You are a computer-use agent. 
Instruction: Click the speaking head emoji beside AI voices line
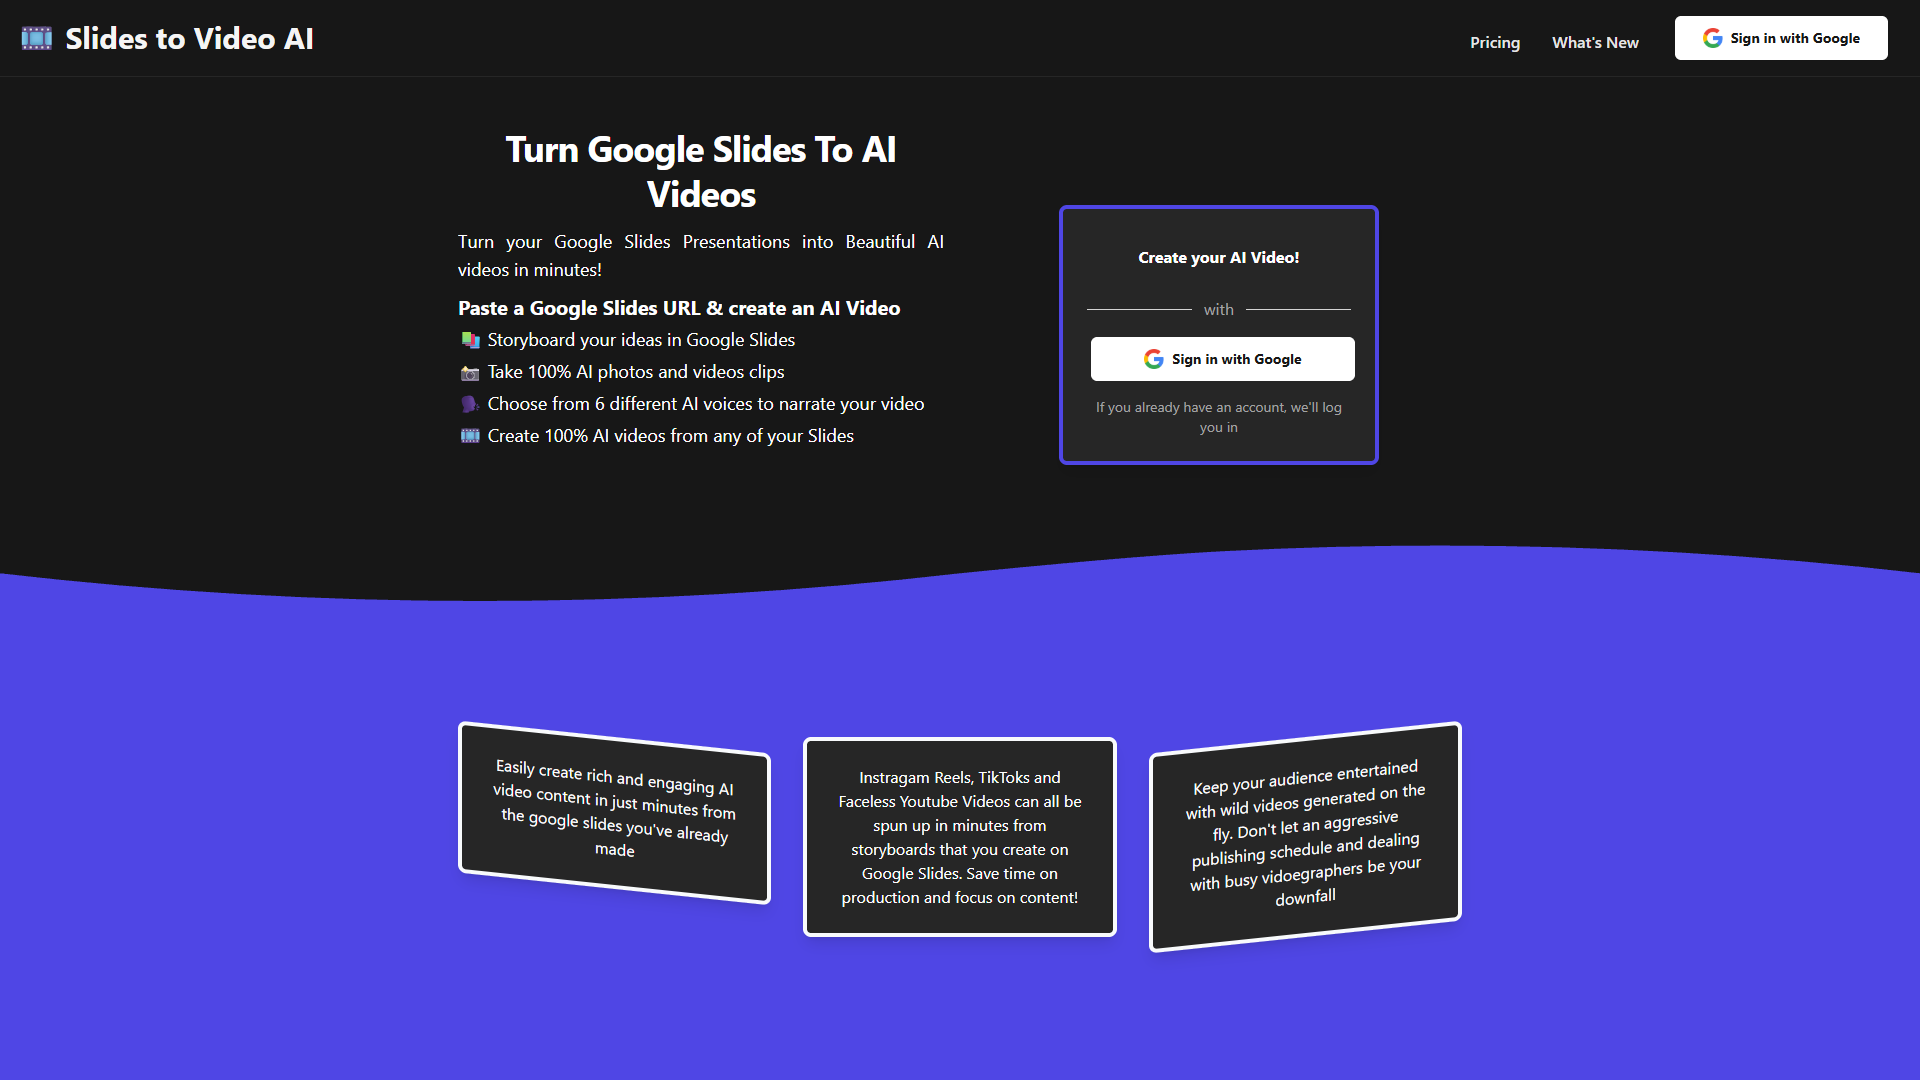tap(470, 404)
